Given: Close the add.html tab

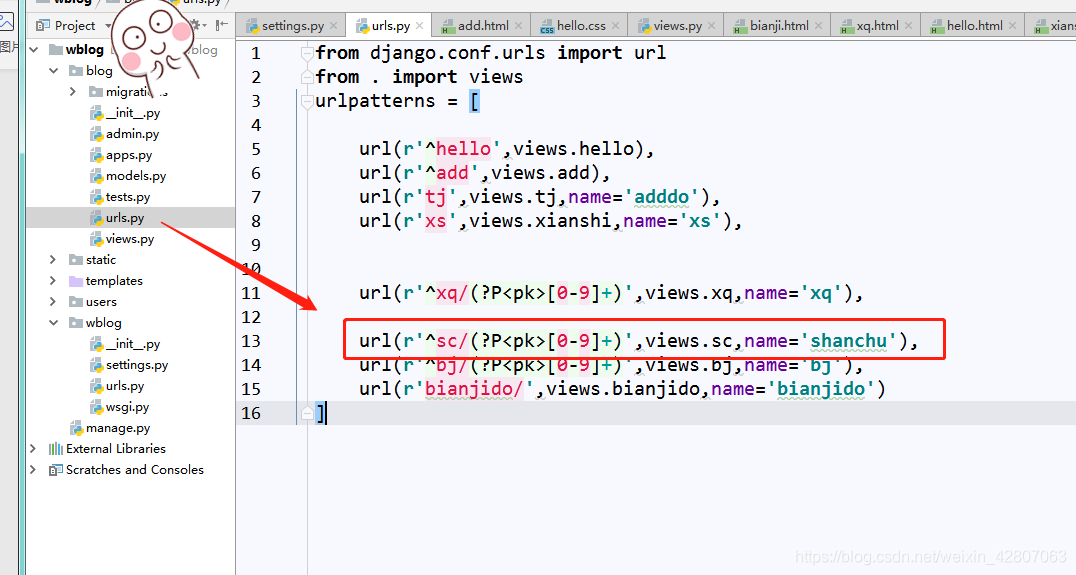Looking at the screenshot, I should tap(518, 26).
